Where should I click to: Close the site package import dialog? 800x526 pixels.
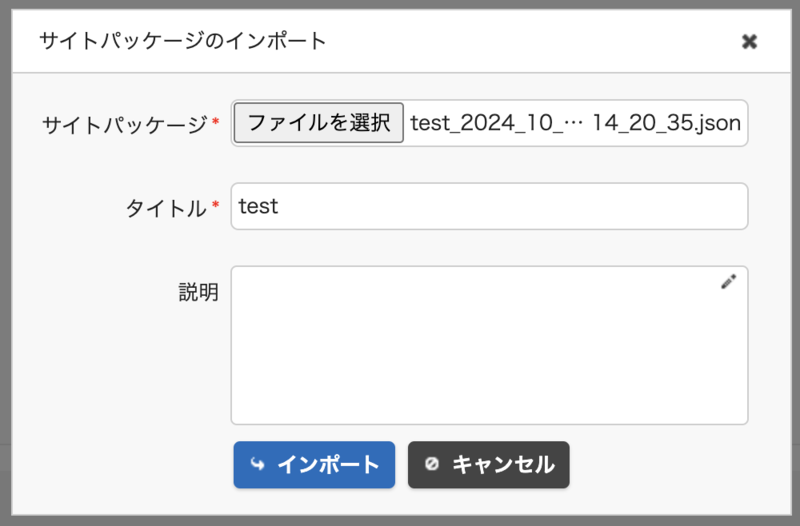tap(749, 41)
